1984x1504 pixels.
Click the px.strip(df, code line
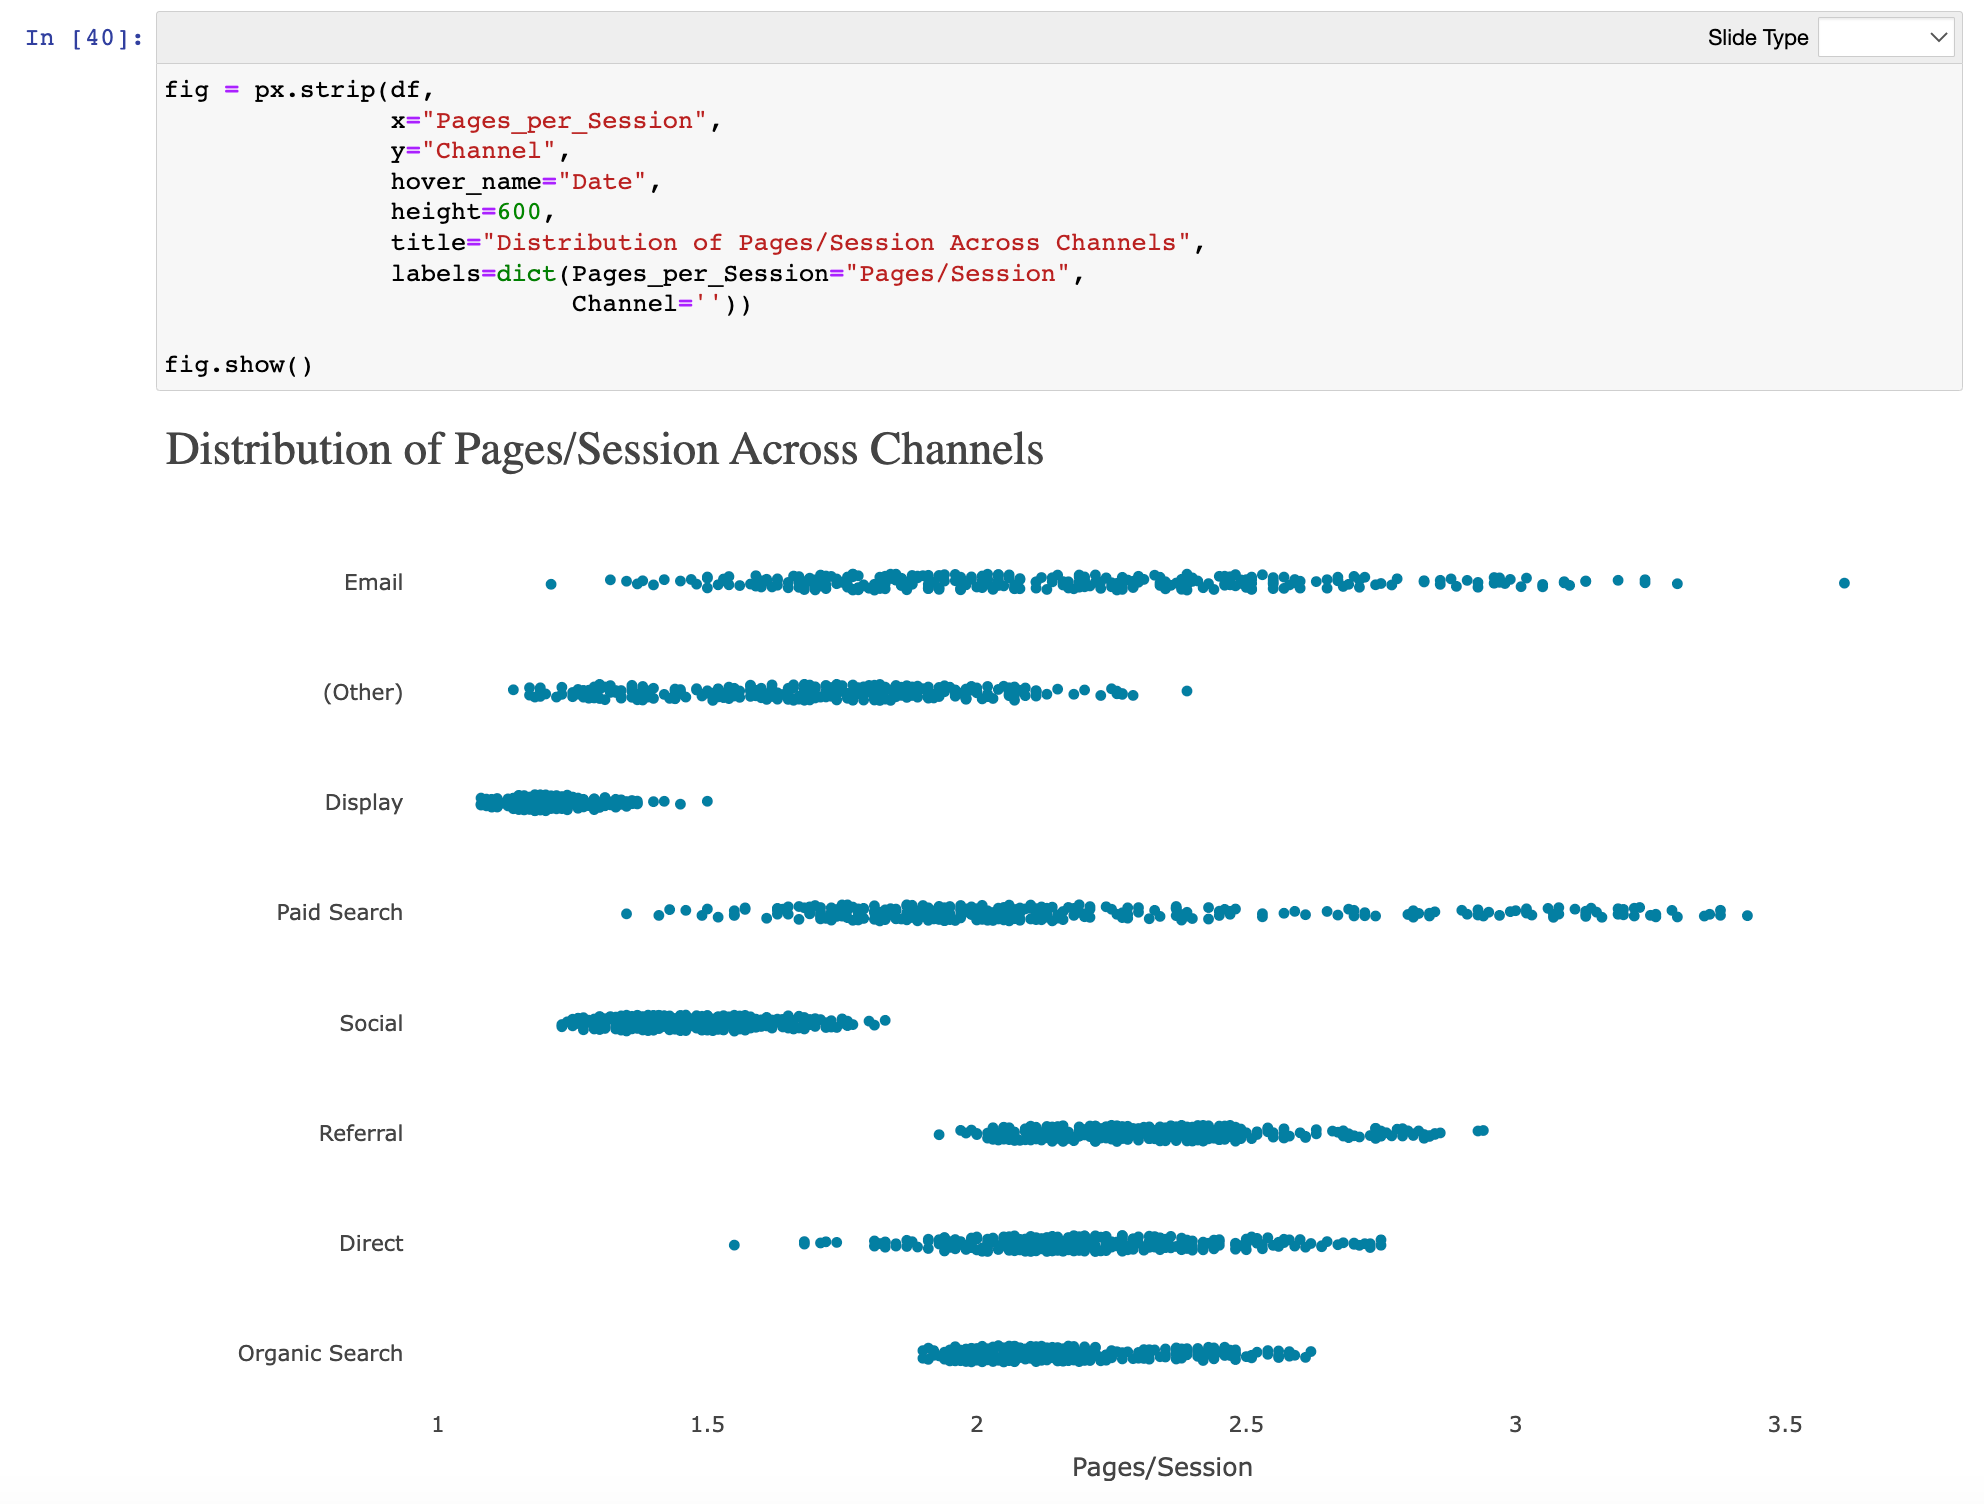tap(343, 90)
